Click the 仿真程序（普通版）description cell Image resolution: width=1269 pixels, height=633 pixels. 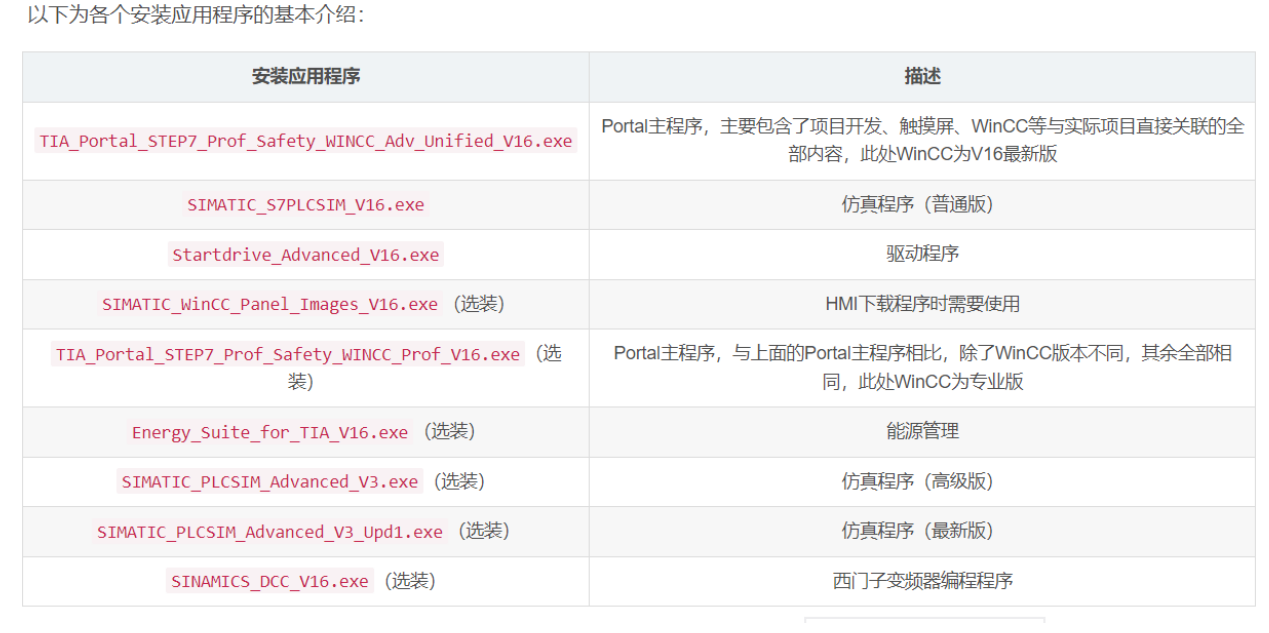(922, 205)
